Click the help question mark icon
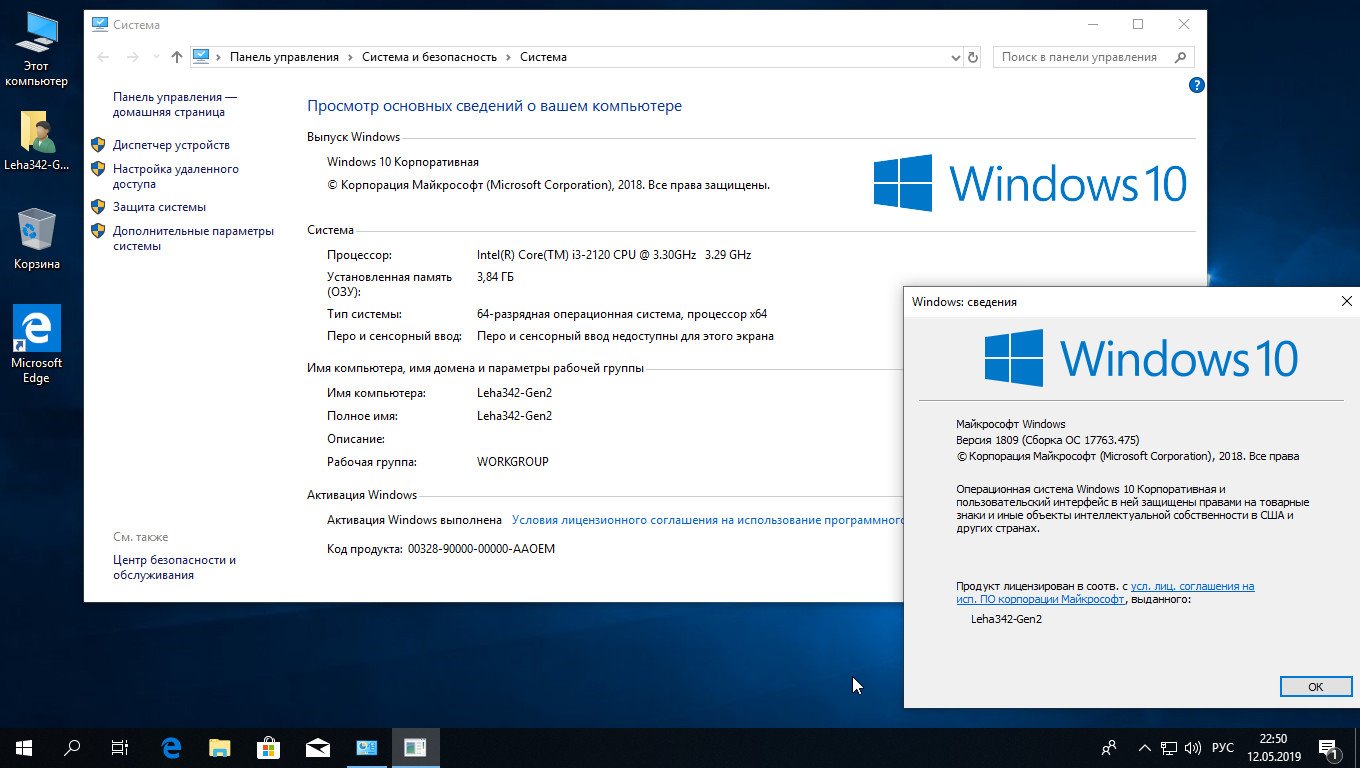Viewport: 1360px width, 768px height. point(1196,86)
